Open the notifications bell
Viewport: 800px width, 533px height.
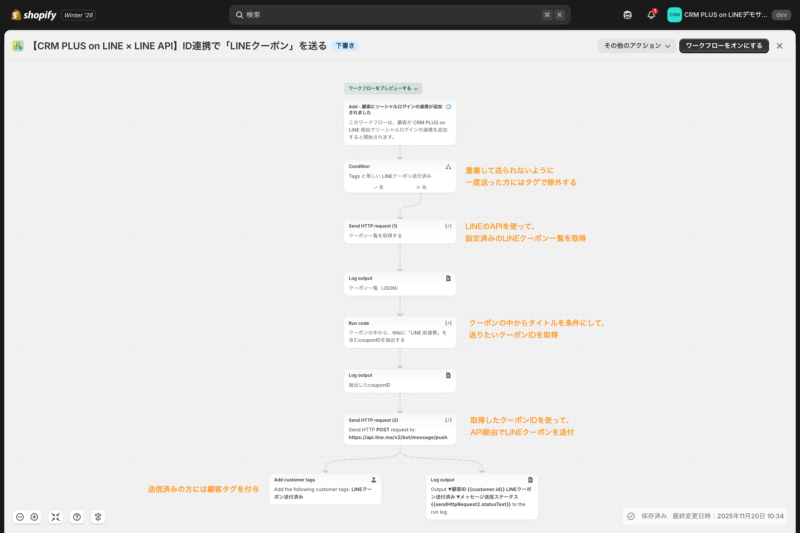tap(651, 15)
